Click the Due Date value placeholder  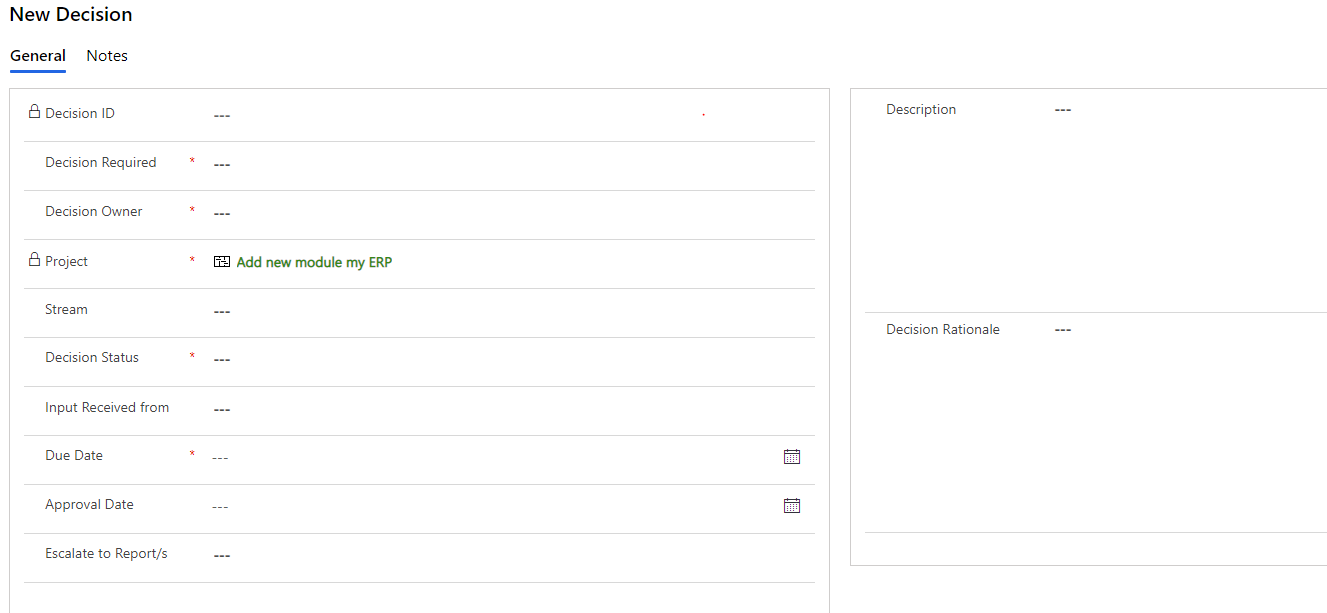[x=221, y=456]
